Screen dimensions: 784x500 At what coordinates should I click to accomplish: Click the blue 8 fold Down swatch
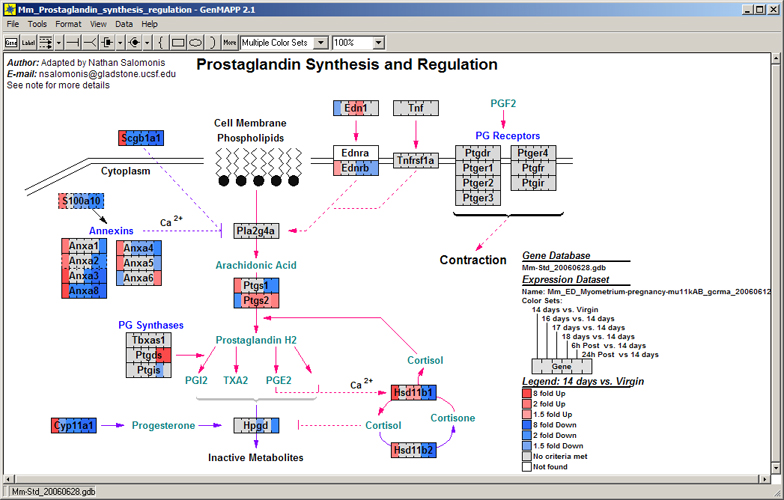526,424
